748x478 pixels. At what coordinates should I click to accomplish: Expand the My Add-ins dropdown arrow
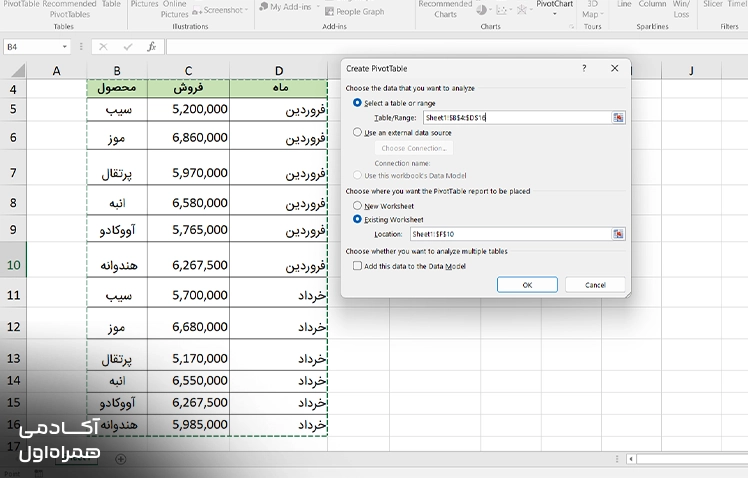pyautogui.click(x=318, y=7)
